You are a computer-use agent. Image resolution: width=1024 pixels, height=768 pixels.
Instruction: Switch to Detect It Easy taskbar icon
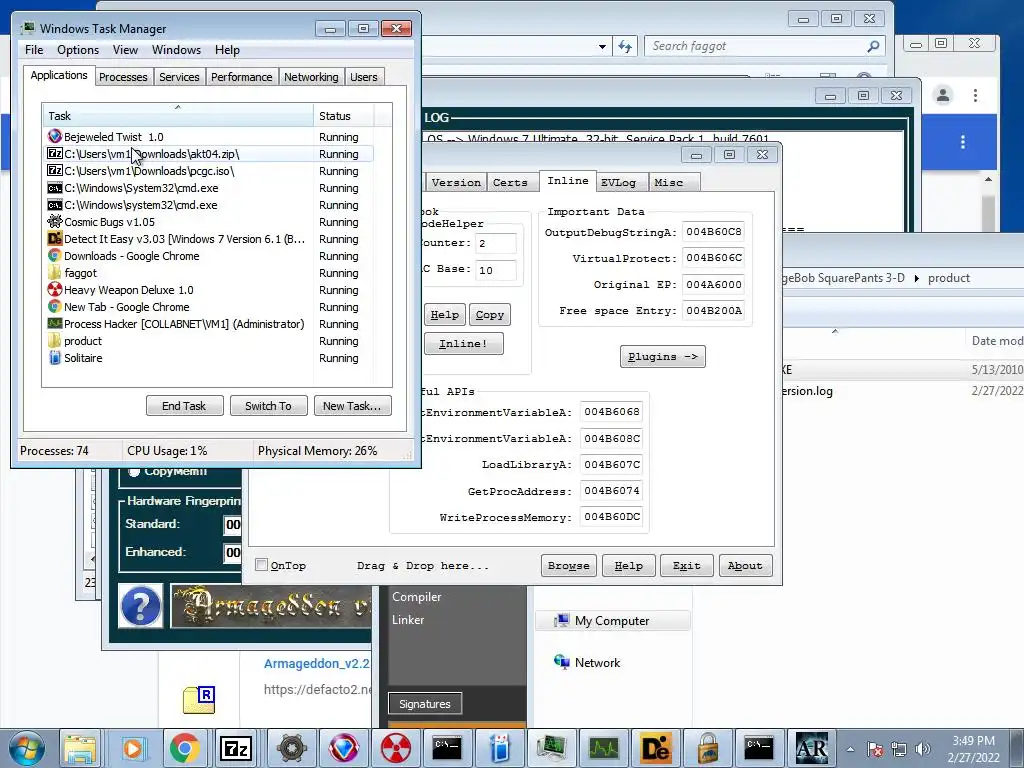(x=656, y=748)
